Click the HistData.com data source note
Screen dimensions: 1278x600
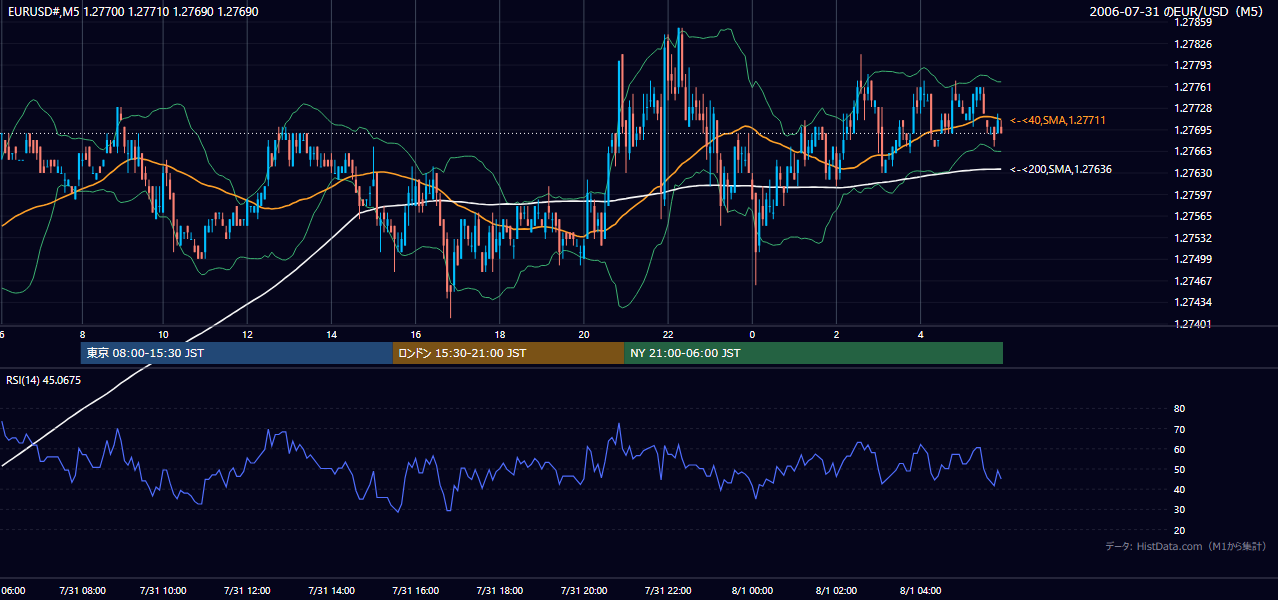pos(1186,546)
